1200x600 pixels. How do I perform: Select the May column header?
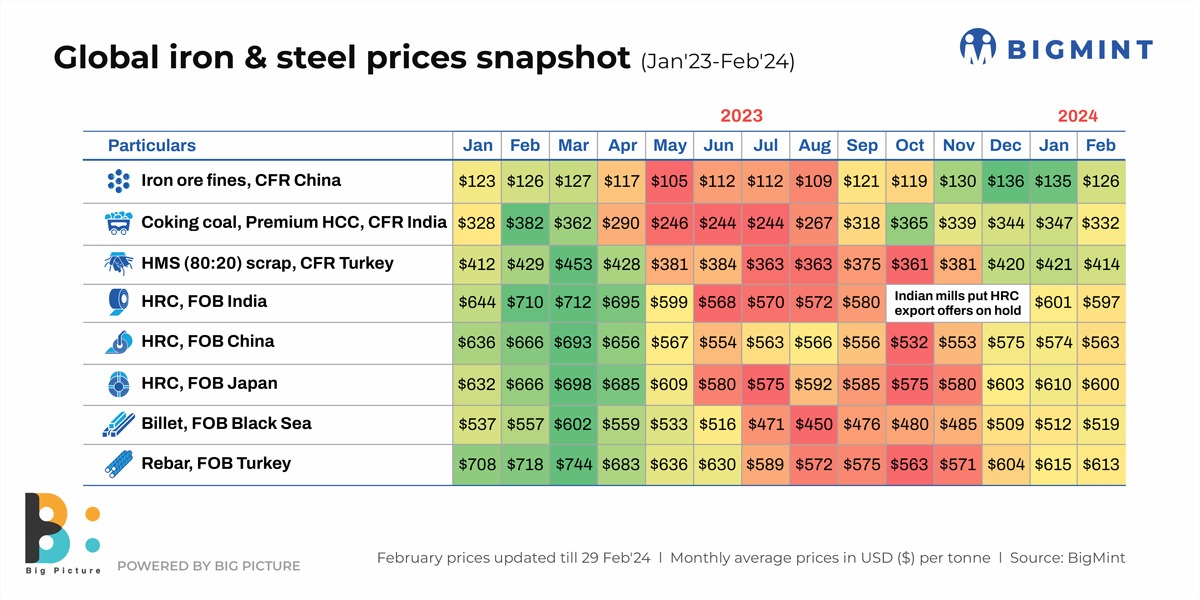670,146
